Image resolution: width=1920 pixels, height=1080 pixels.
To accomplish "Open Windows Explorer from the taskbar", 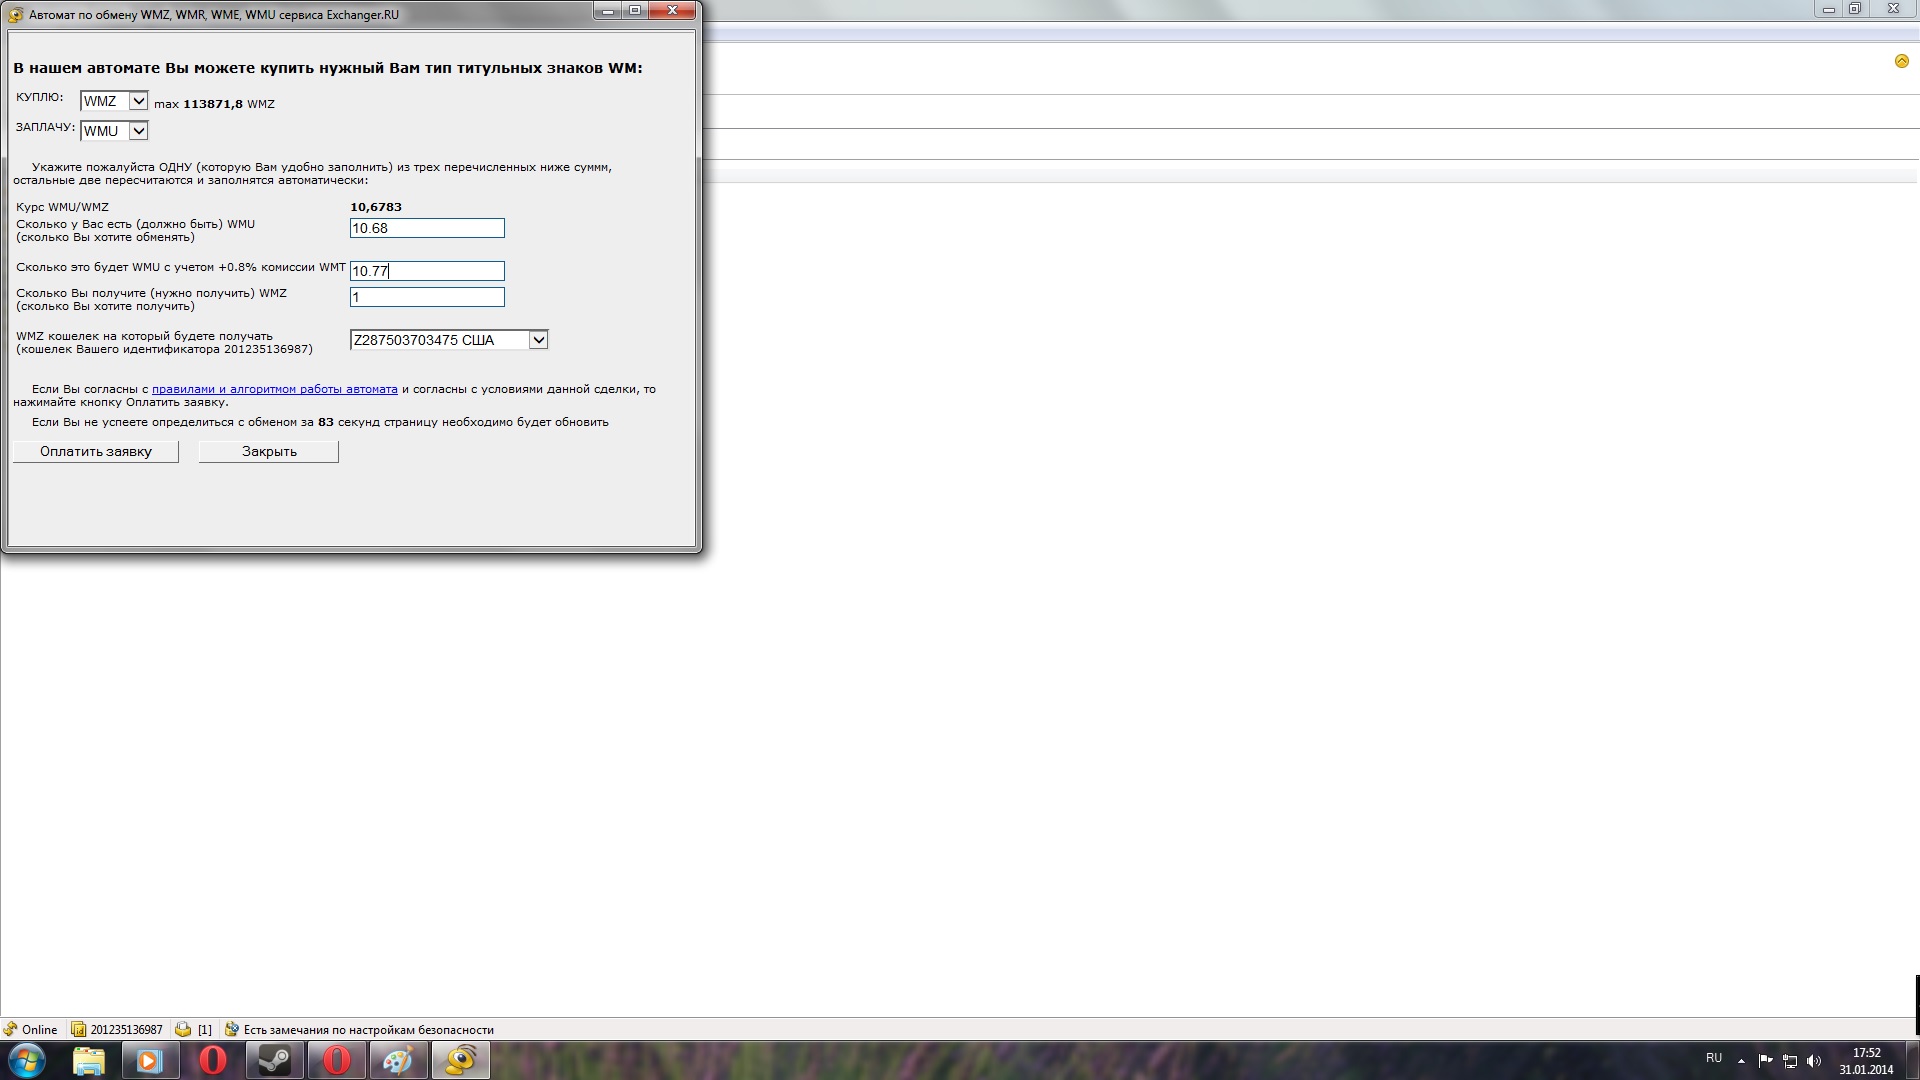I will (x=89, y=1061).
